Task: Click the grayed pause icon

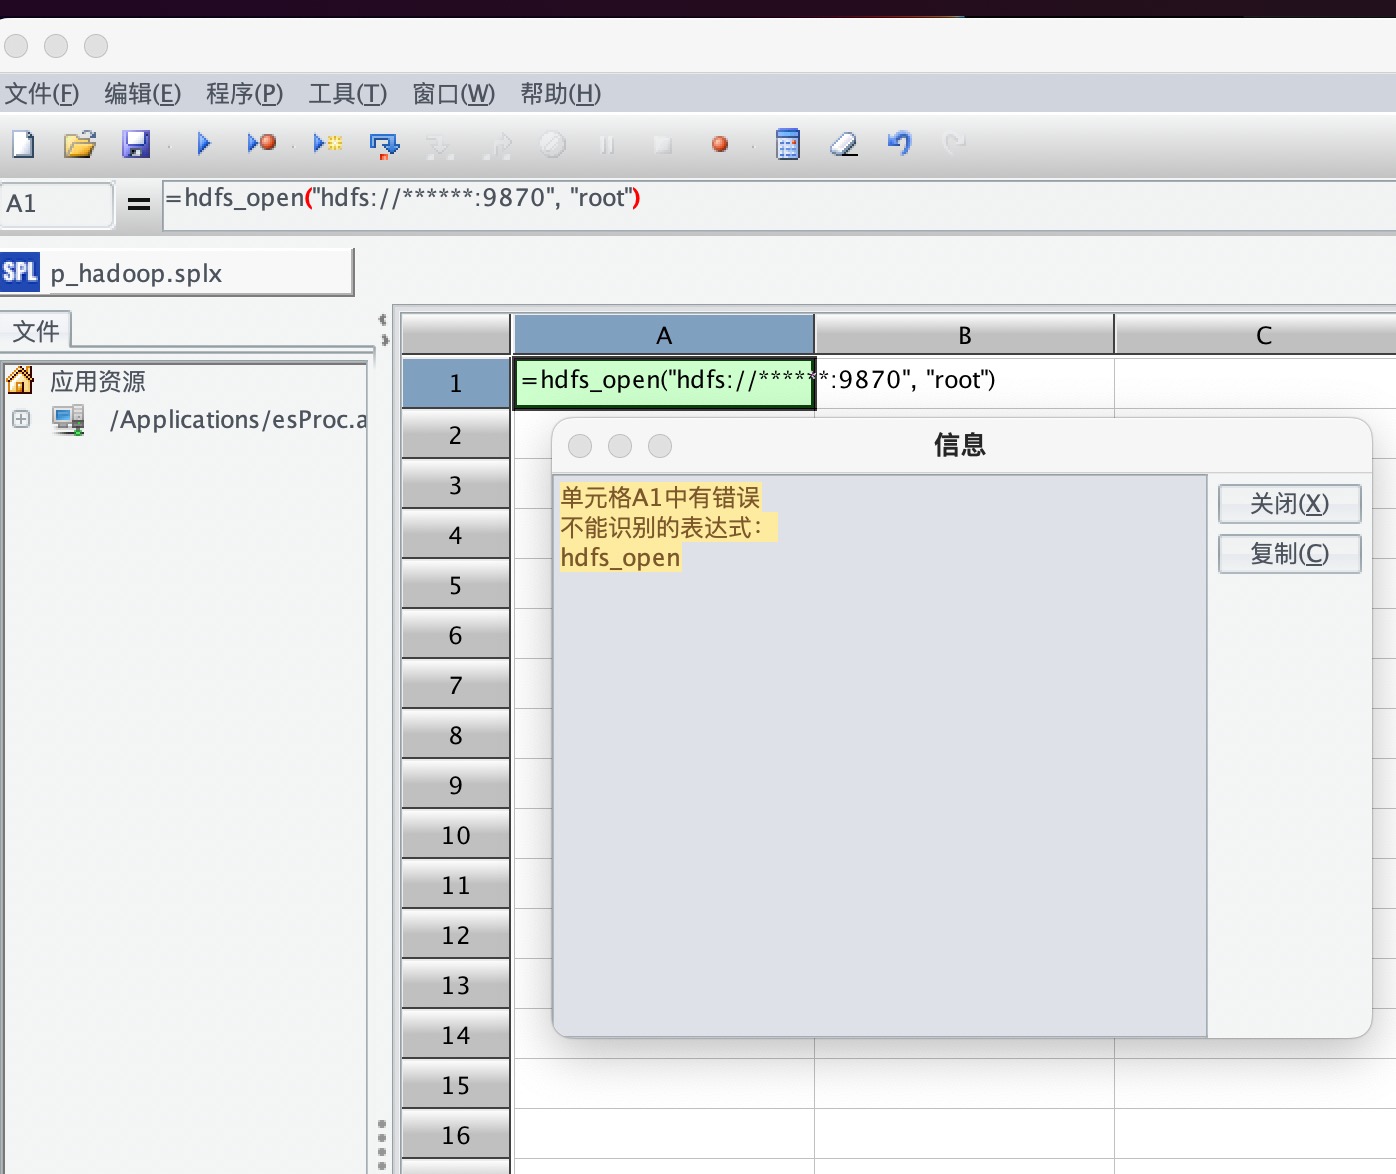Action: click(x=606, y=145)
